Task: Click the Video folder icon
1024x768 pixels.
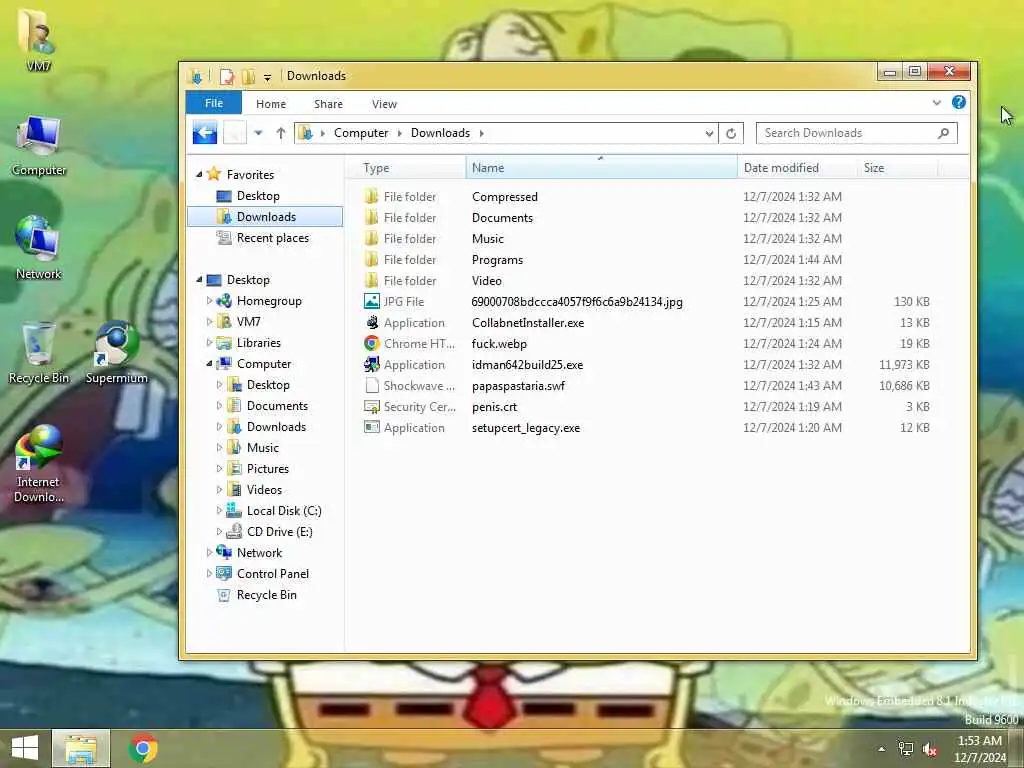Action: [372, 281]
